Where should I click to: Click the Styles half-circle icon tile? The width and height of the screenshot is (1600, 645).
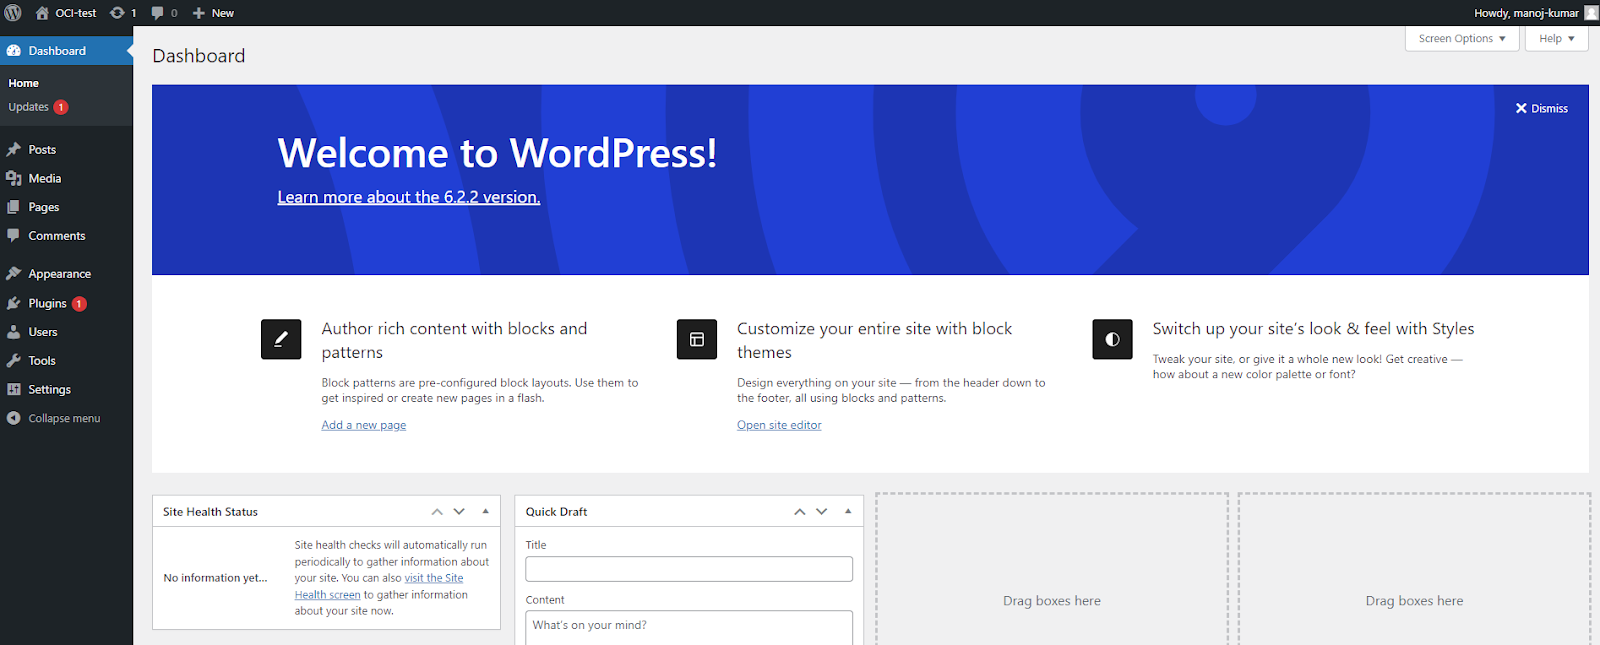click(x=1112, y=339)
